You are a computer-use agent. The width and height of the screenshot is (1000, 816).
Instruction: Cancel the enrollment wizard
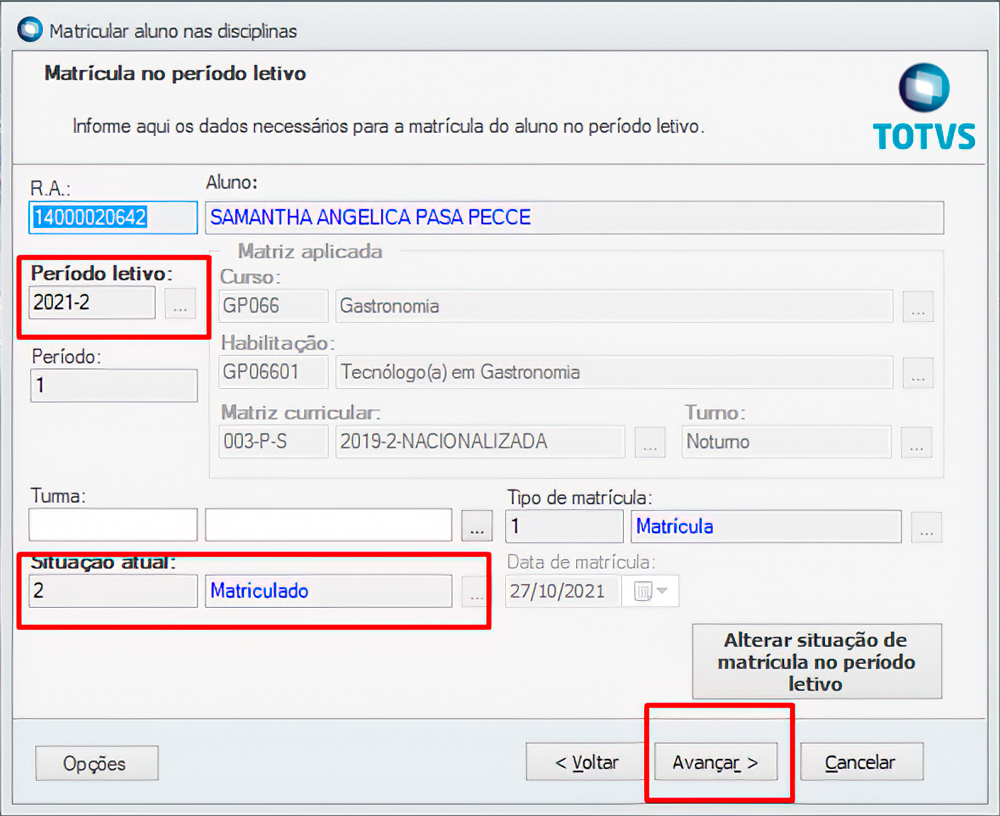pyautogui.click(x=861, y=762)
